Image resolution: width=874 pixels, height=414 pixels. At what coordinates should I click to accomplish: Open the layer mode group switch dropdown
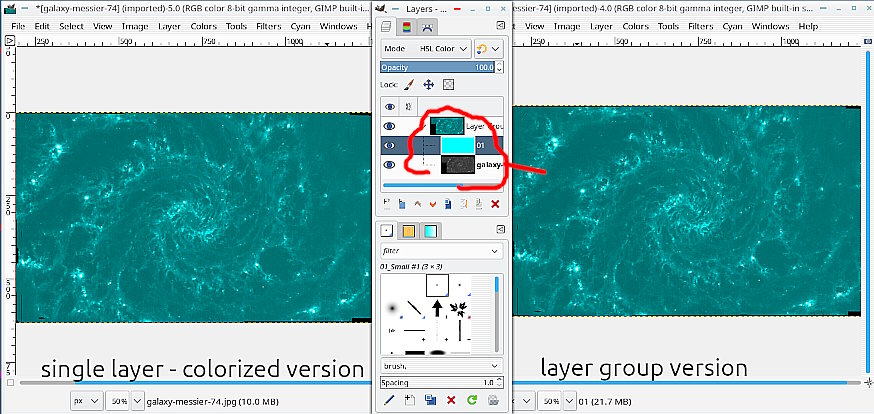tap(489, 49)
